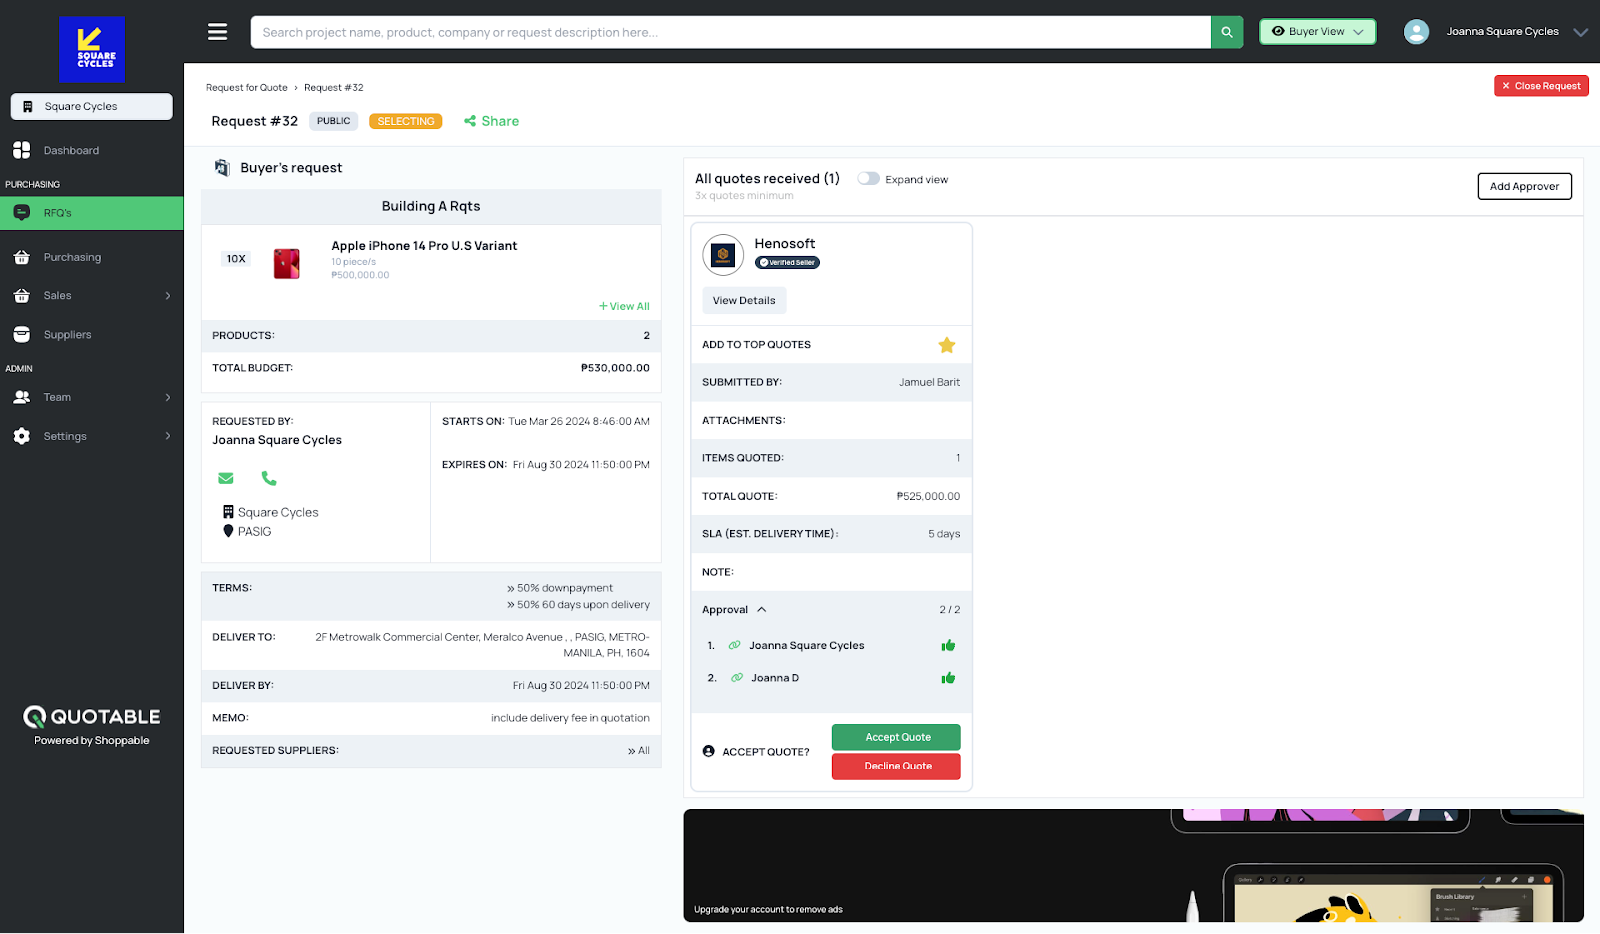Screen dimensions: 1600x934
Task: Open the Square Cycles company selector
Action: click(x=92, y=106)
